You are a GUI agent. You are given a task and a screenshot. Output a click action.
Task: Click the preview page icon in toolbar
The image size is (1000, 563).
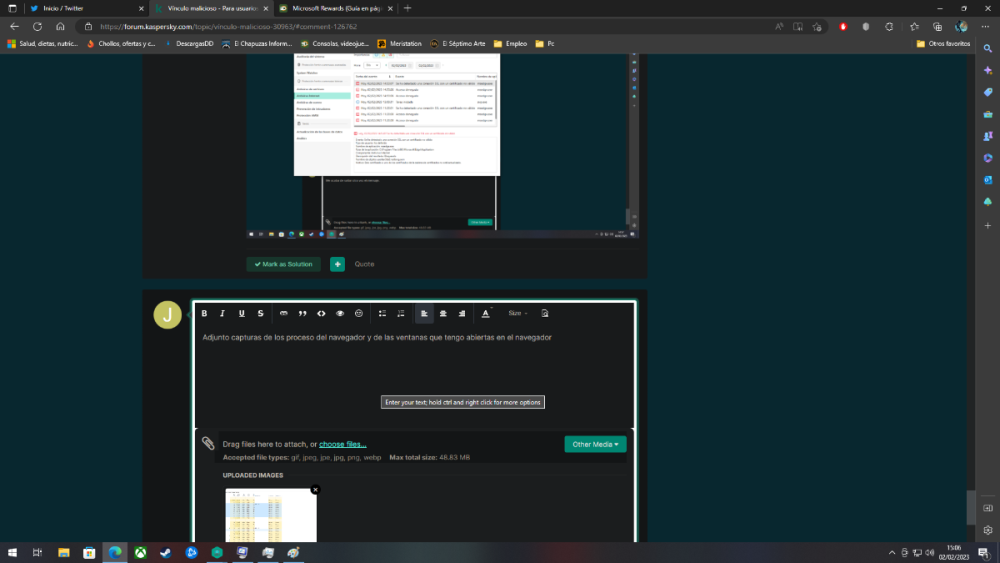(545, 313)
